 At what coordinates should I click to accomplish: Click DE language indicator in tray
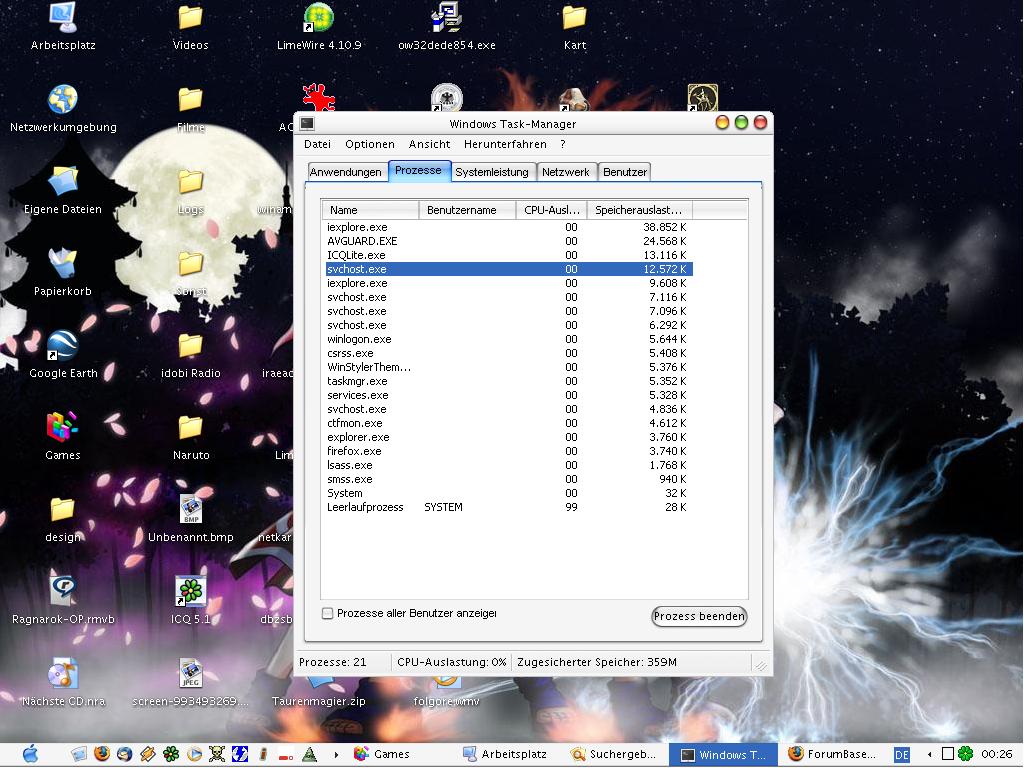coord(902,755)
